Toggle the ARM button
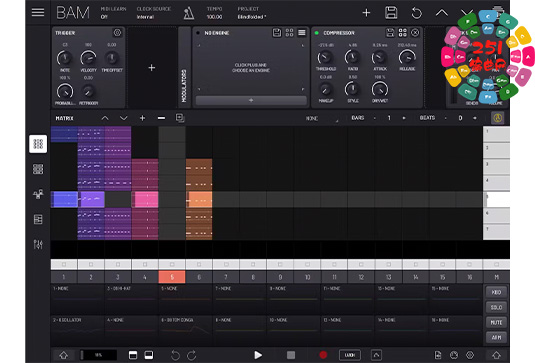 pos(496,337)
